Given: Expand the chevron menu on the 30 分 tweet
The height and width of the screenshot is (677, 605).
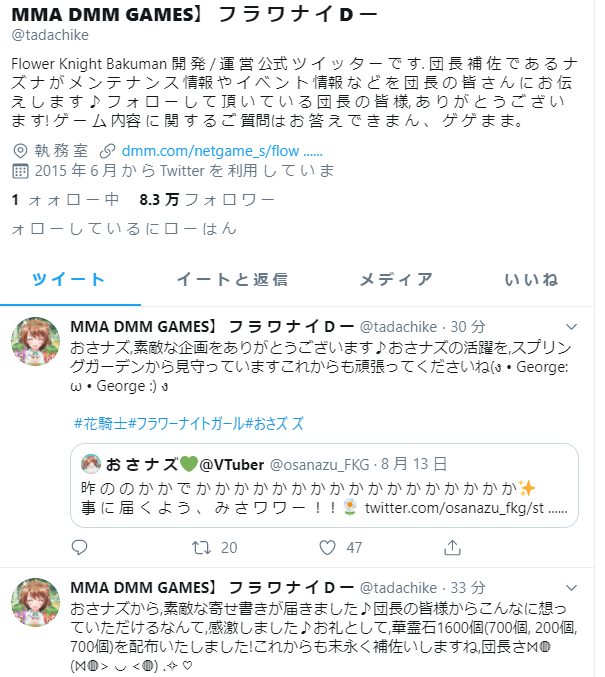Looking at the screenshot, I should [571, 327].
